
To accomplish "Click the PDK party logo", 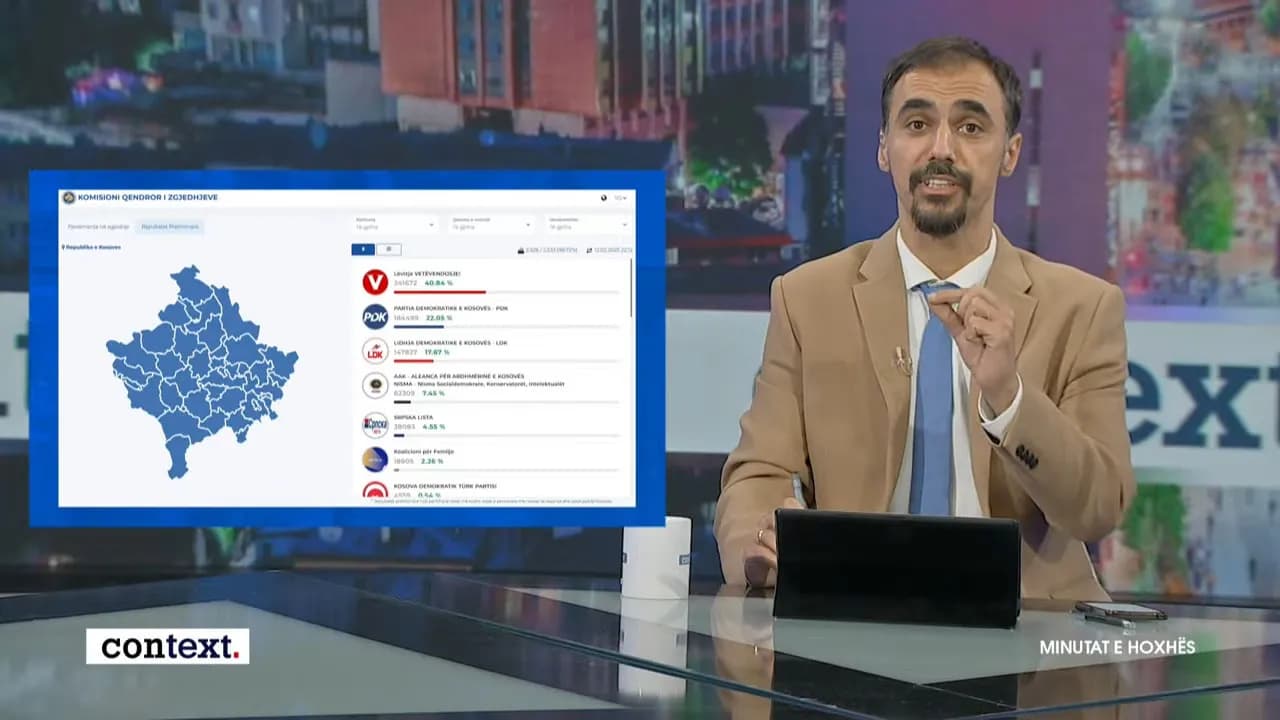I will click(375, 317).
